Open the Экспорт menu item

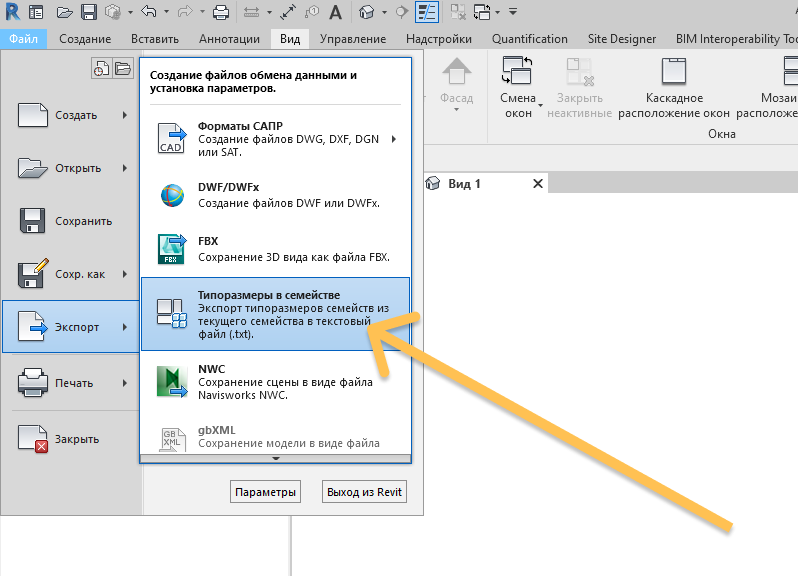click(x=71, y=327)
